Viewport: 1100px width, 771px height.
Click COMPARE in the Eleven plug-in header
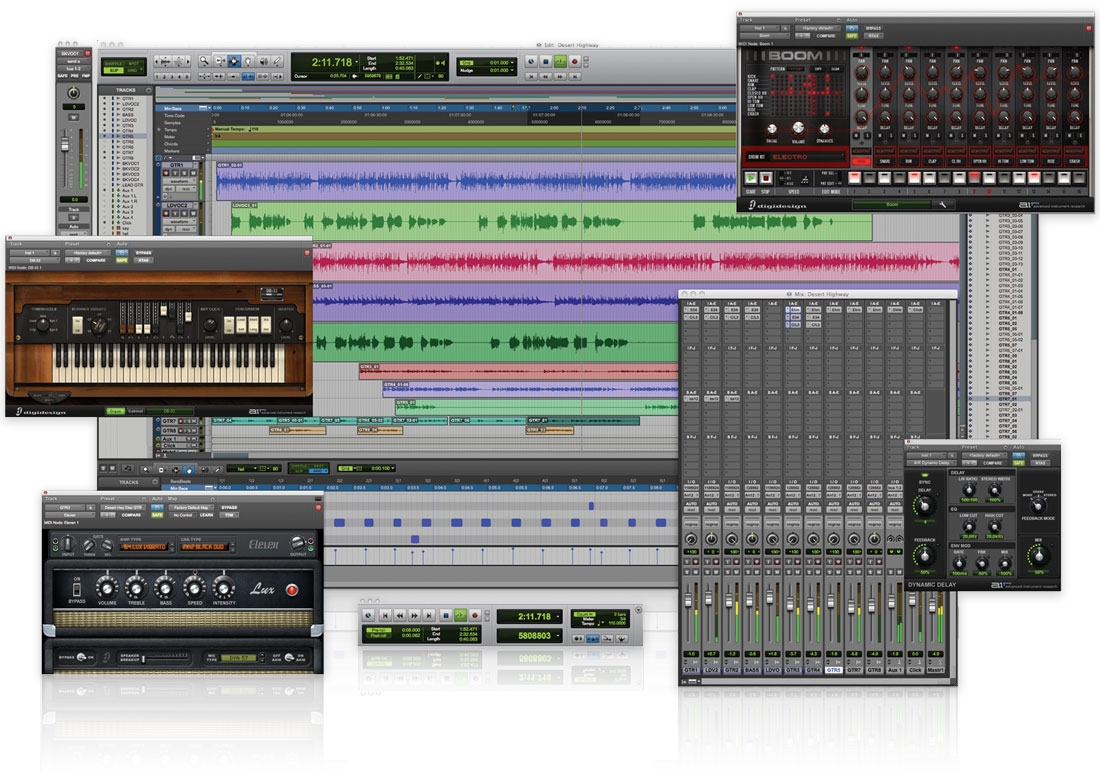pos(131,515)
